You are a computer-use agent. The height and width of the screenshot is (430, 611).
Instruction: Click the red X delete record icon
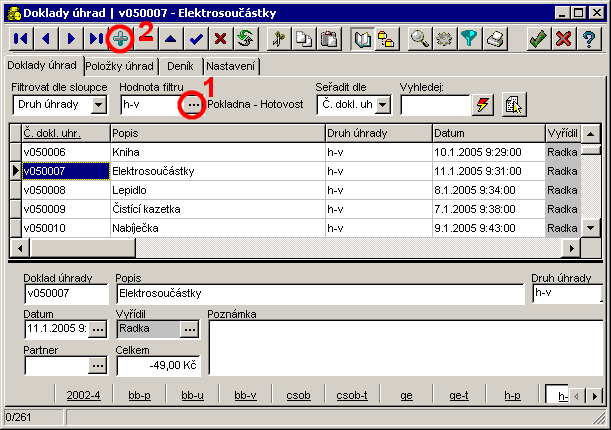(x=220, y=39)
